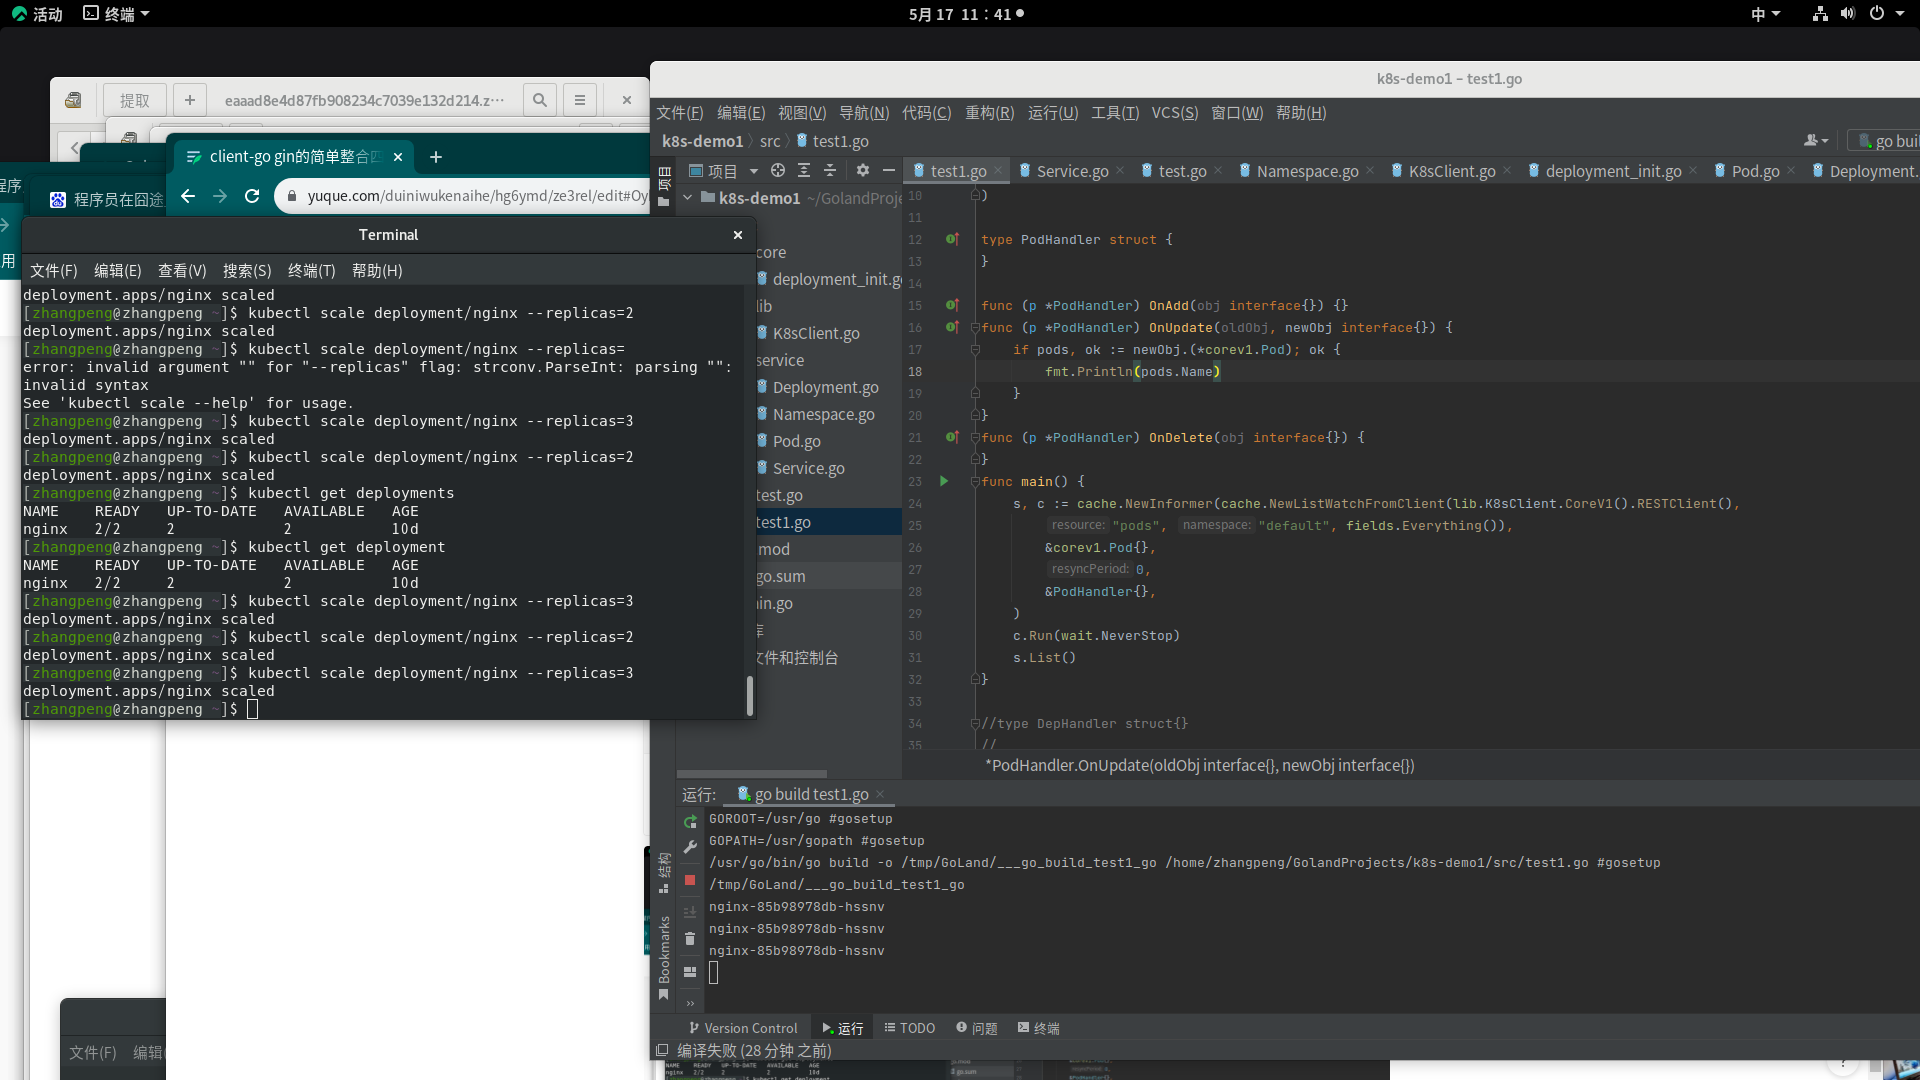Select go.sum in project tree
Image resolution: width=1920 pixels, height=1080 pixels.
tap(781, 576)
